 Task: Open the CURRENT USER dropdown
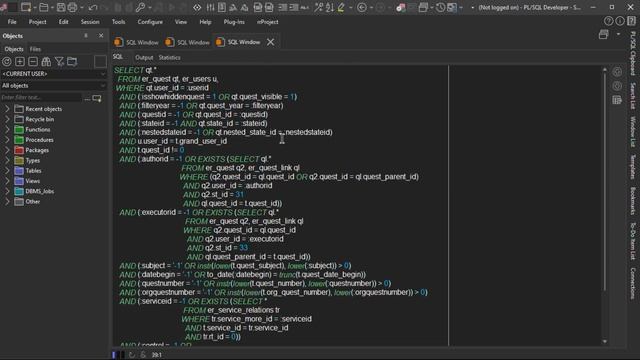tap(53, 74)
